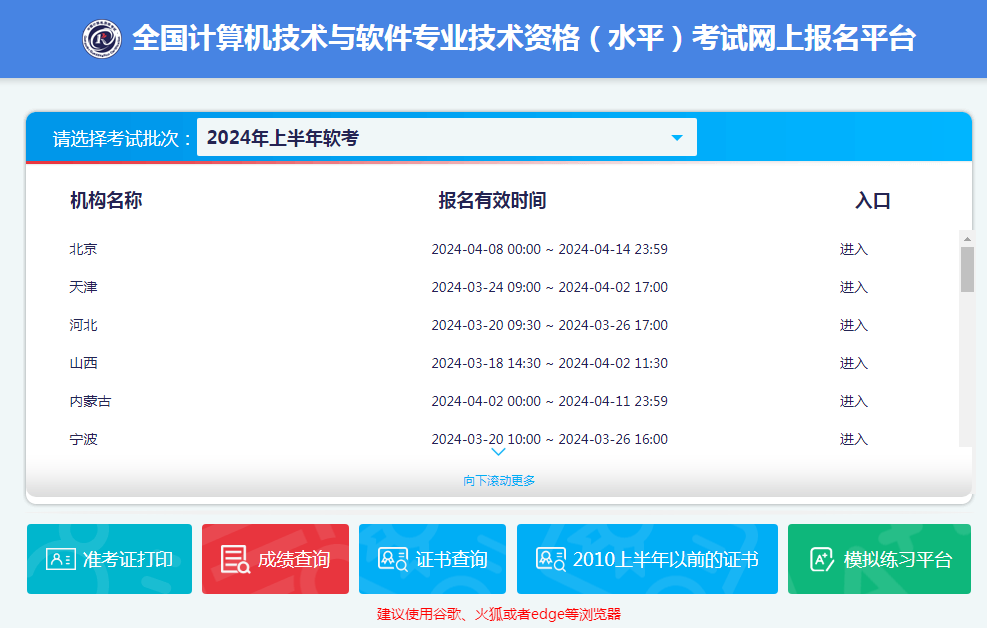The height and width of the screenshot is (628, 987).
Task: Click the pre-2010 certificate icon
Action: coord(551,559)
